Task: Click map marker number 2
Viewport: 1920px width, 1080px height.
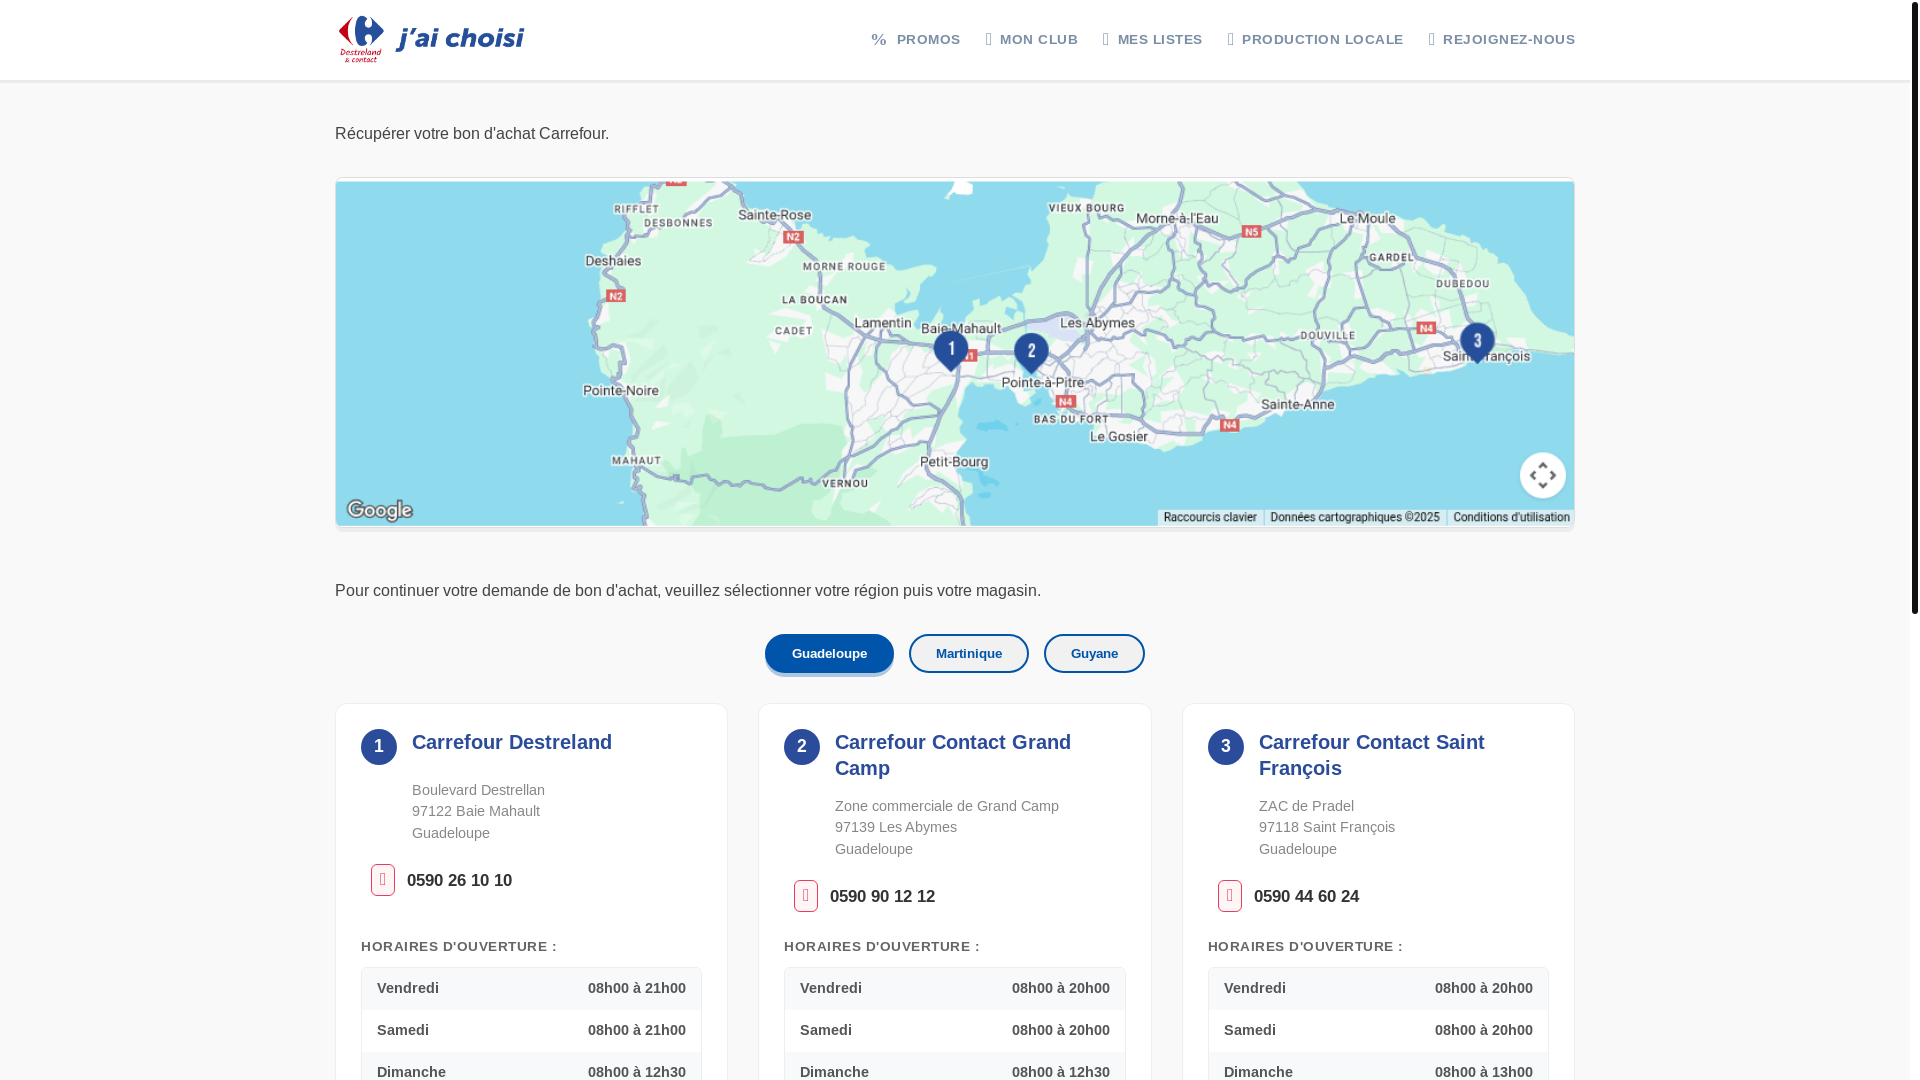Action: [x=1031, y=354]
